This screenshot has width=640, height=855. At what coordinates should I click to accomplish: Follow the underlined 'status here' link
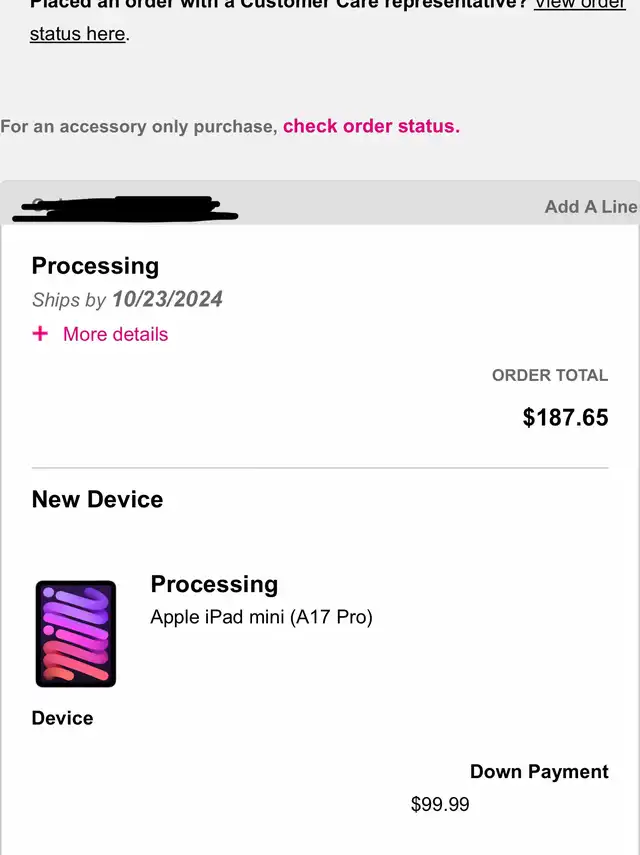[78, 34]
